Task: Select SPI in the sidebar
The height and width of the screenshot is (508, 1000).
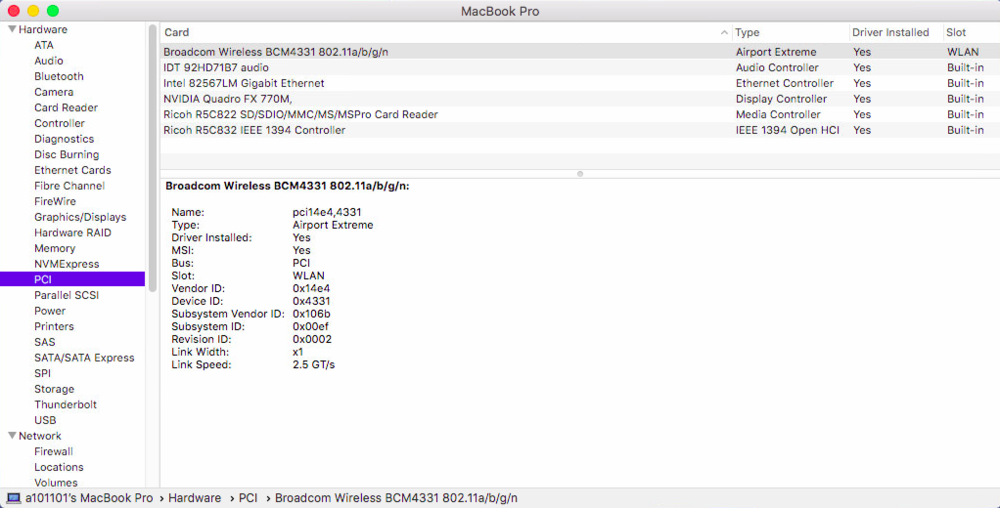Action: click(42, 373)
